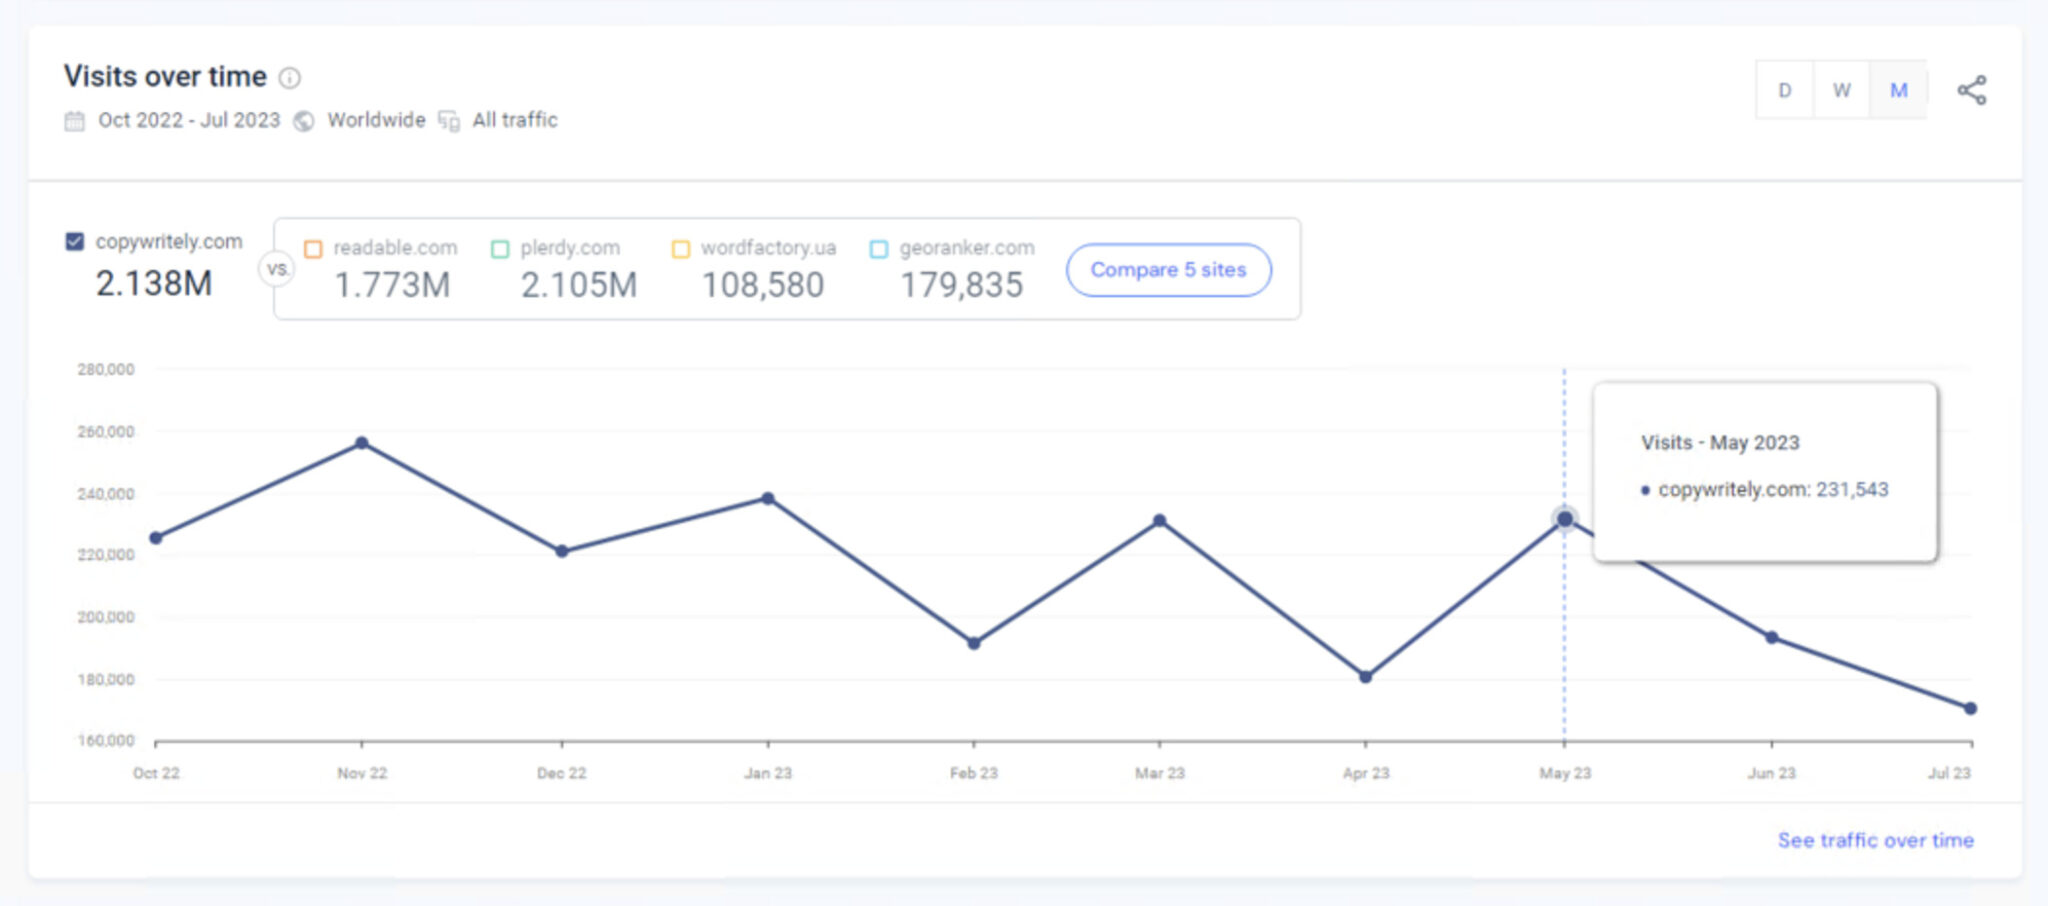Enable the readable.com comparison checkbox
Image resolution: width=2048 pixels, height=906 pixels.
click(x=314, y=247)
